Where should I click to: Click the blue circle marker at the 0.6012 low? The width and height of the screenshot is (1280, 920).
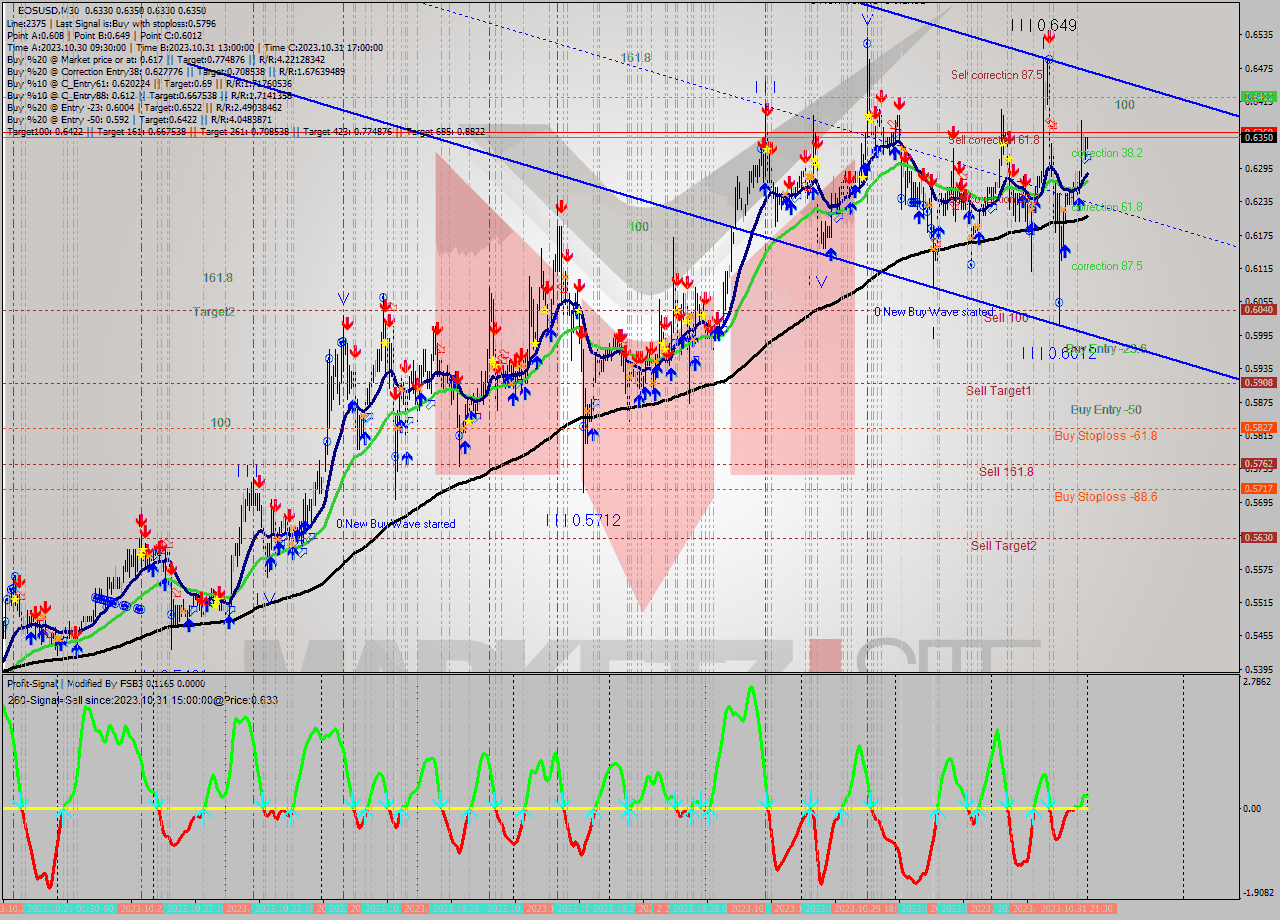(x=1059, y=302)
